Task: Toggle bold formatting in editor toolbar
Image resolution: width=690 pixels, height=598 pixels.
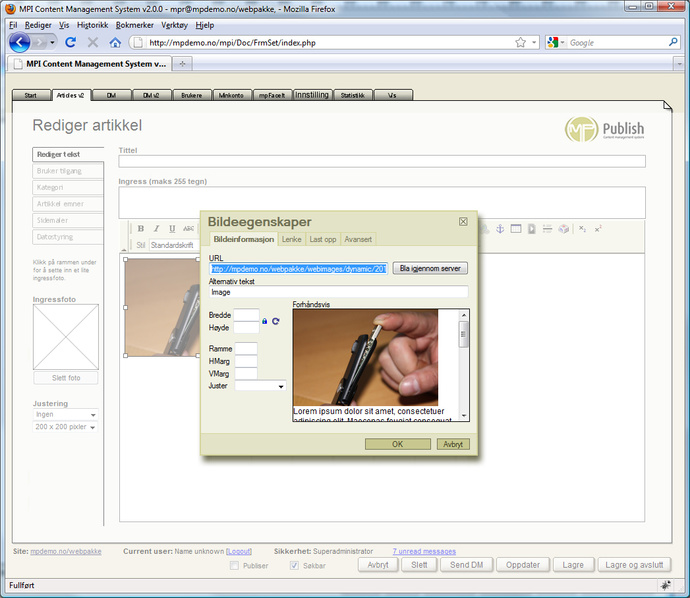Action: click(141, 229)
